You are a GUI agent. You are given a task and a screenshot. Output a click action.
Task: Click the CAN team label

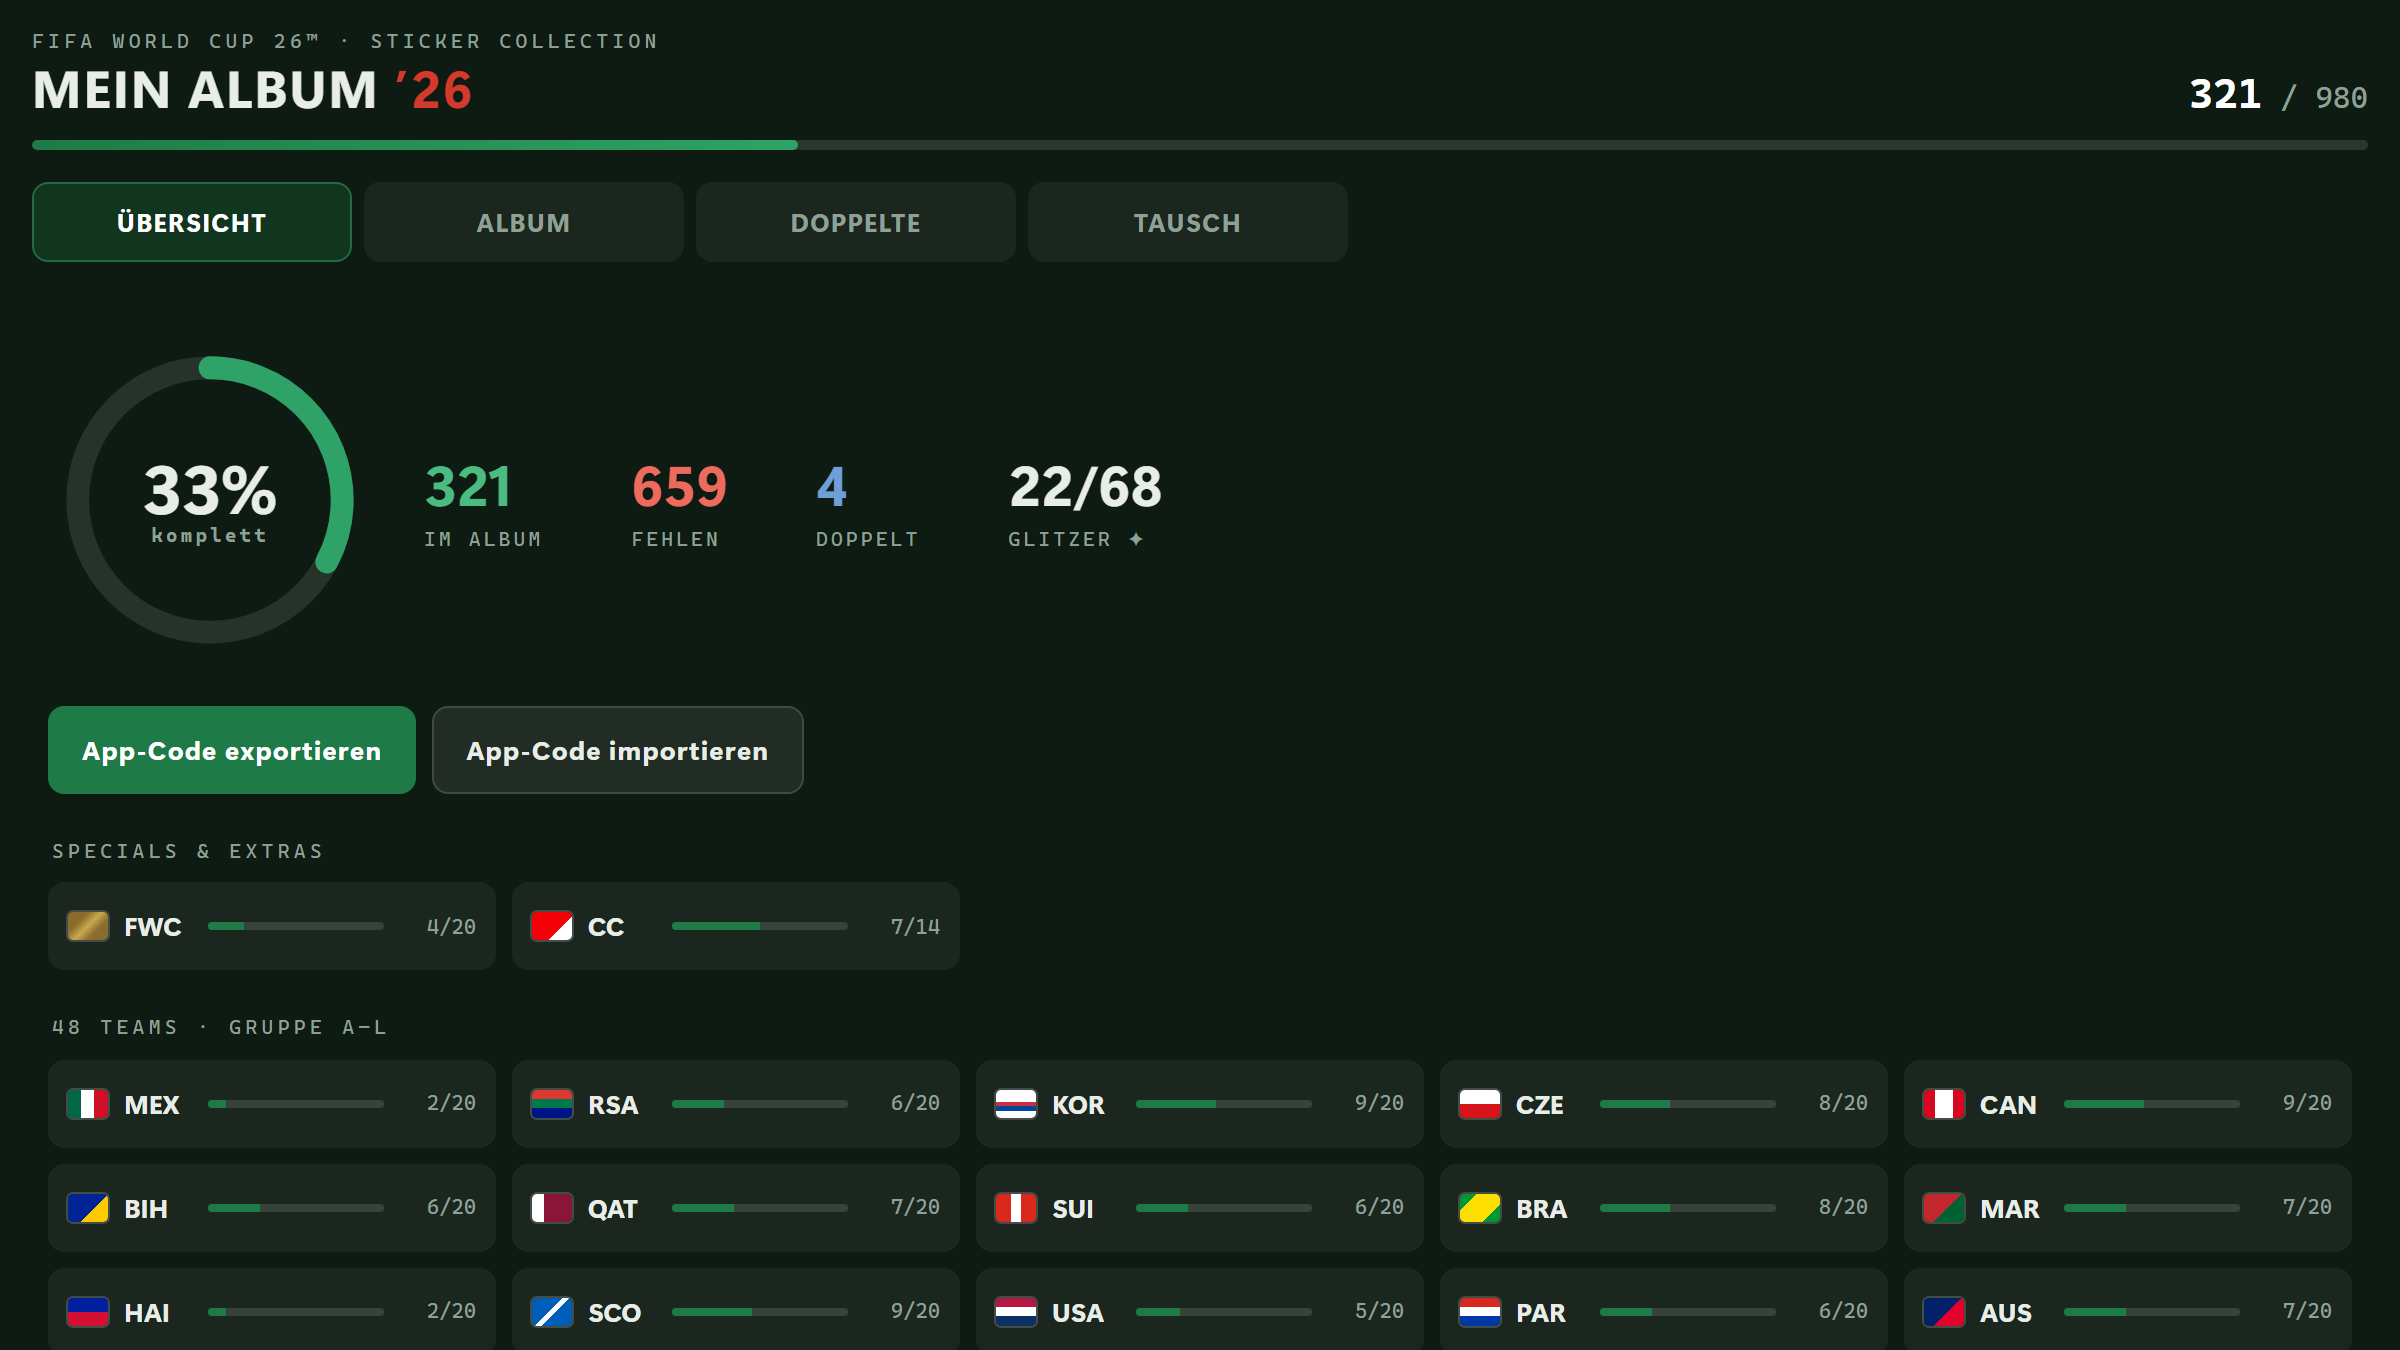point(2008,1105)
